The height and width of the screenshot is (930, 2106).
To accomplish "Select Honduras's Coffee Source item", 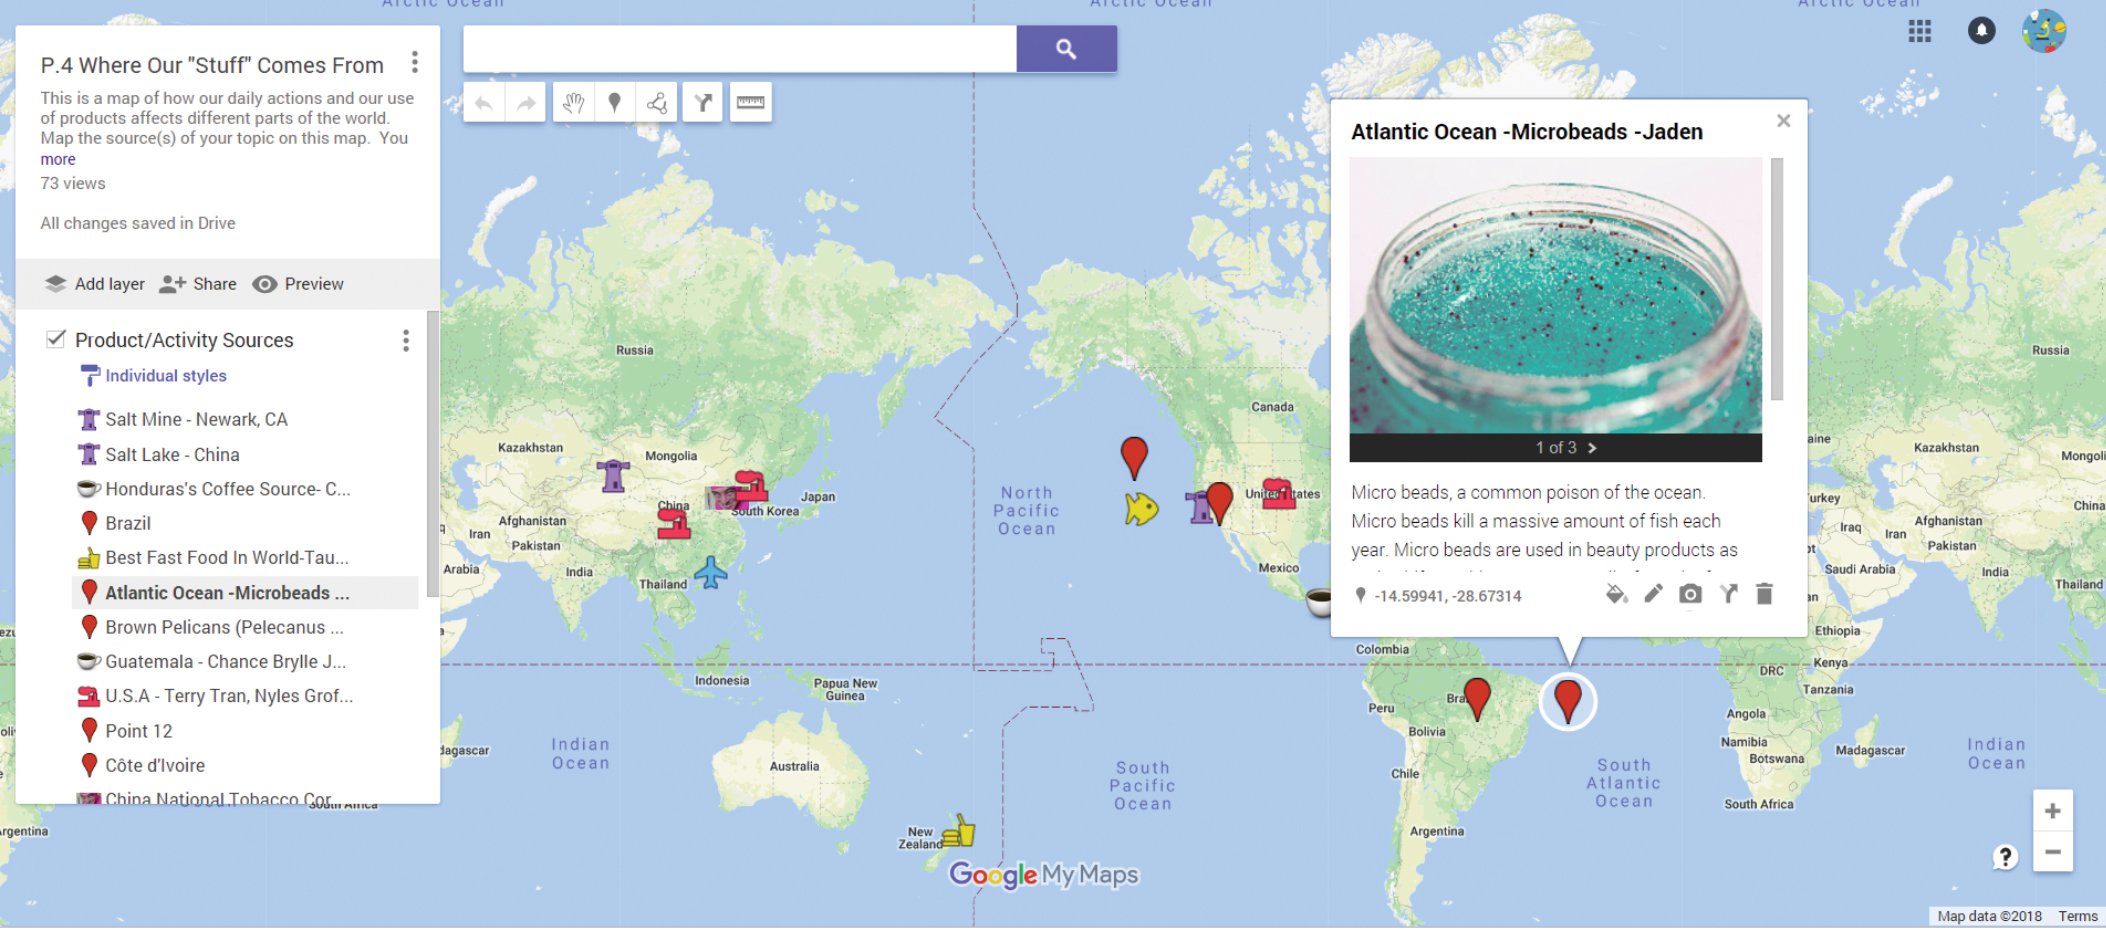I will pos(245,489).
